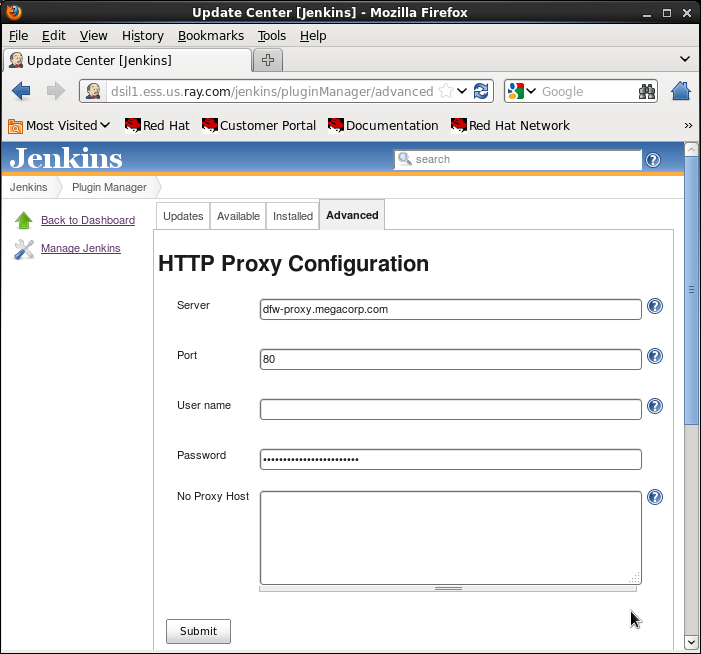Open the search engine selector dropdown
The width and height of the screenshot is (701, 654).
click(x=521, y=91)
